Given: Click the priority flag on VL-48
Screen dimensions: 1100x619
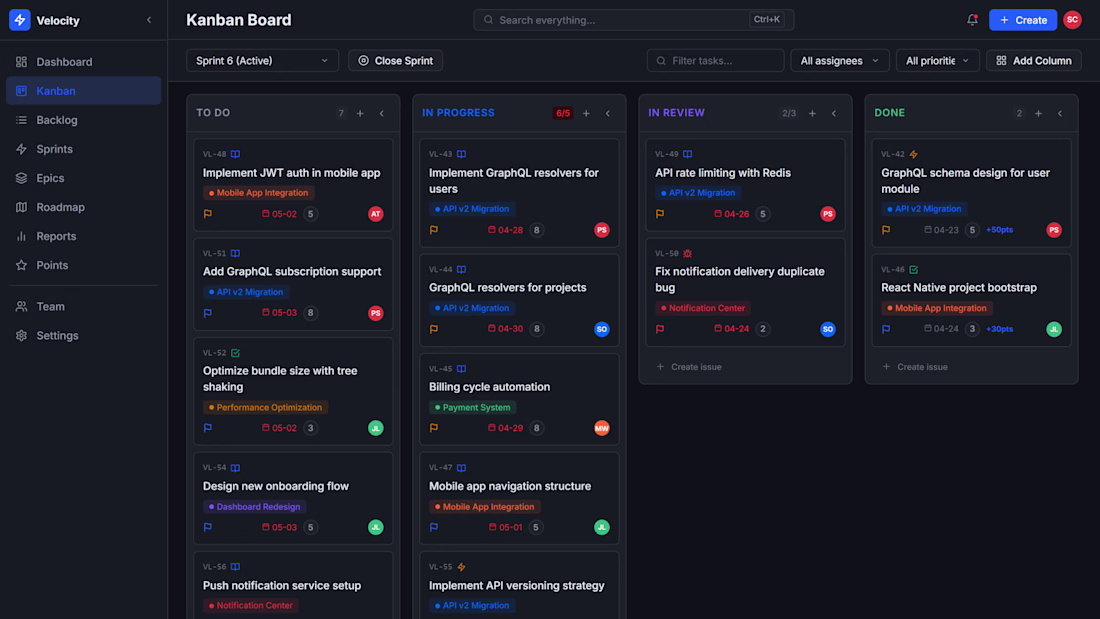Looking at the screenshot, I should (x=208, y=214).
